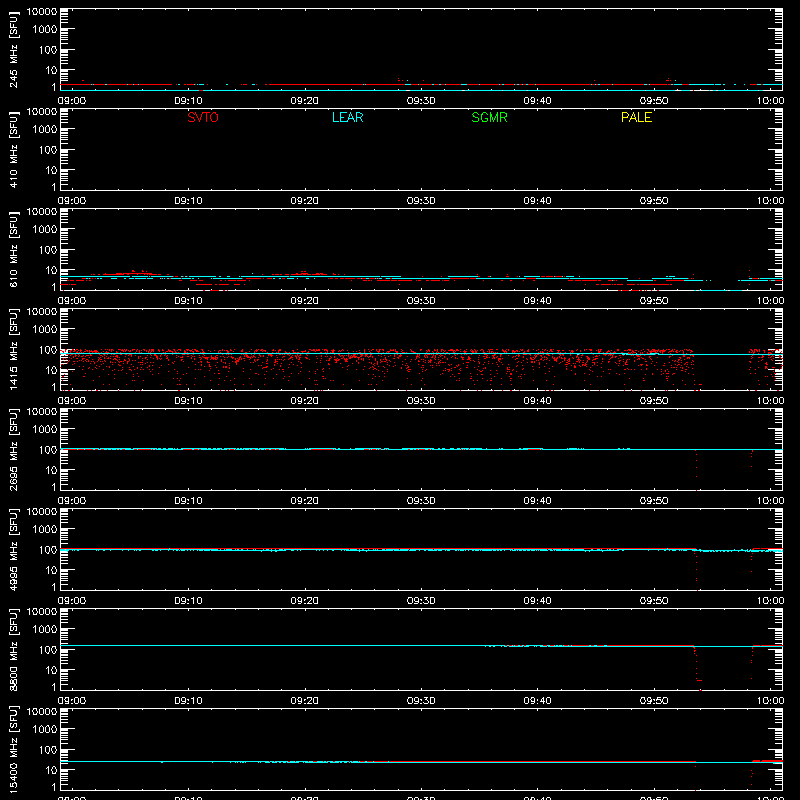The image size is (800, 800).
Task: Click 09:10 time label under 610 MHz plot
Action: click(188, 301)
